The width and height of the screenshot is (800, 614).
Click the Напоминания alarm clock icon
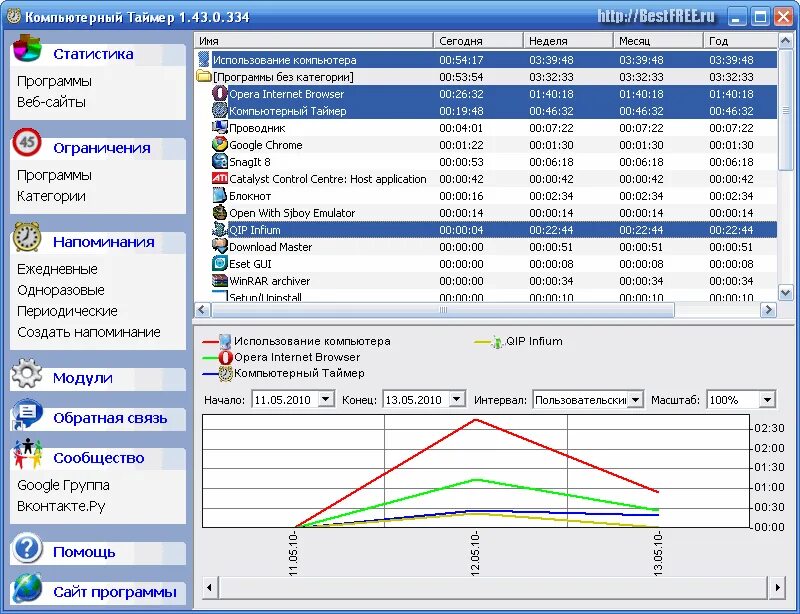pyautogui.click(x=27, y=237)
